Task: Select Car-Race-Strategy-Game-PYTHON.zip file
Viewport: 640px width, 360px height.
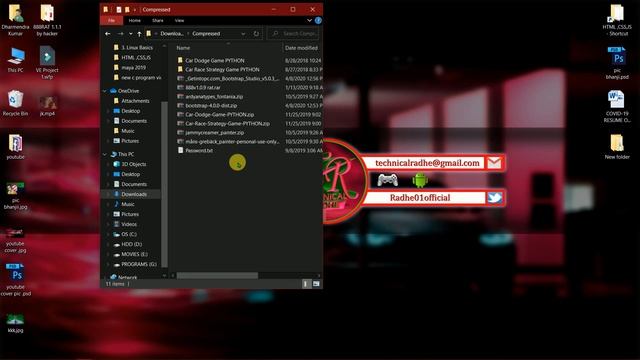Action: point(227,123)
